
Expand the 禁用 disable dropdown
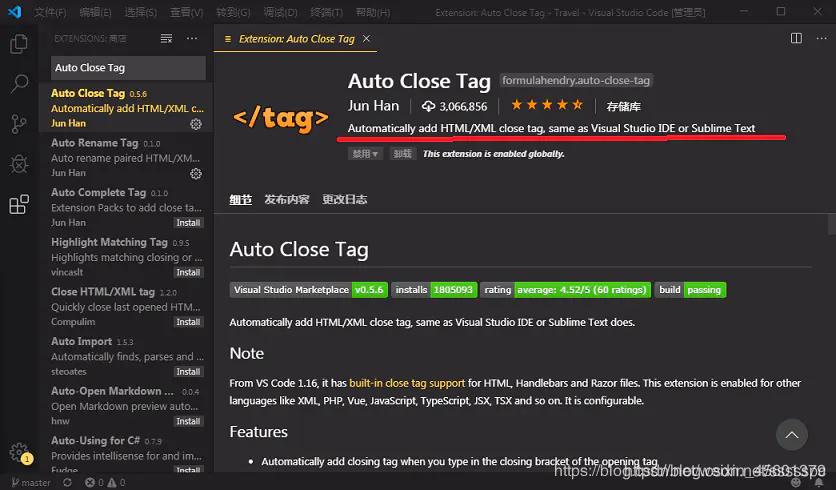[365, 154]
